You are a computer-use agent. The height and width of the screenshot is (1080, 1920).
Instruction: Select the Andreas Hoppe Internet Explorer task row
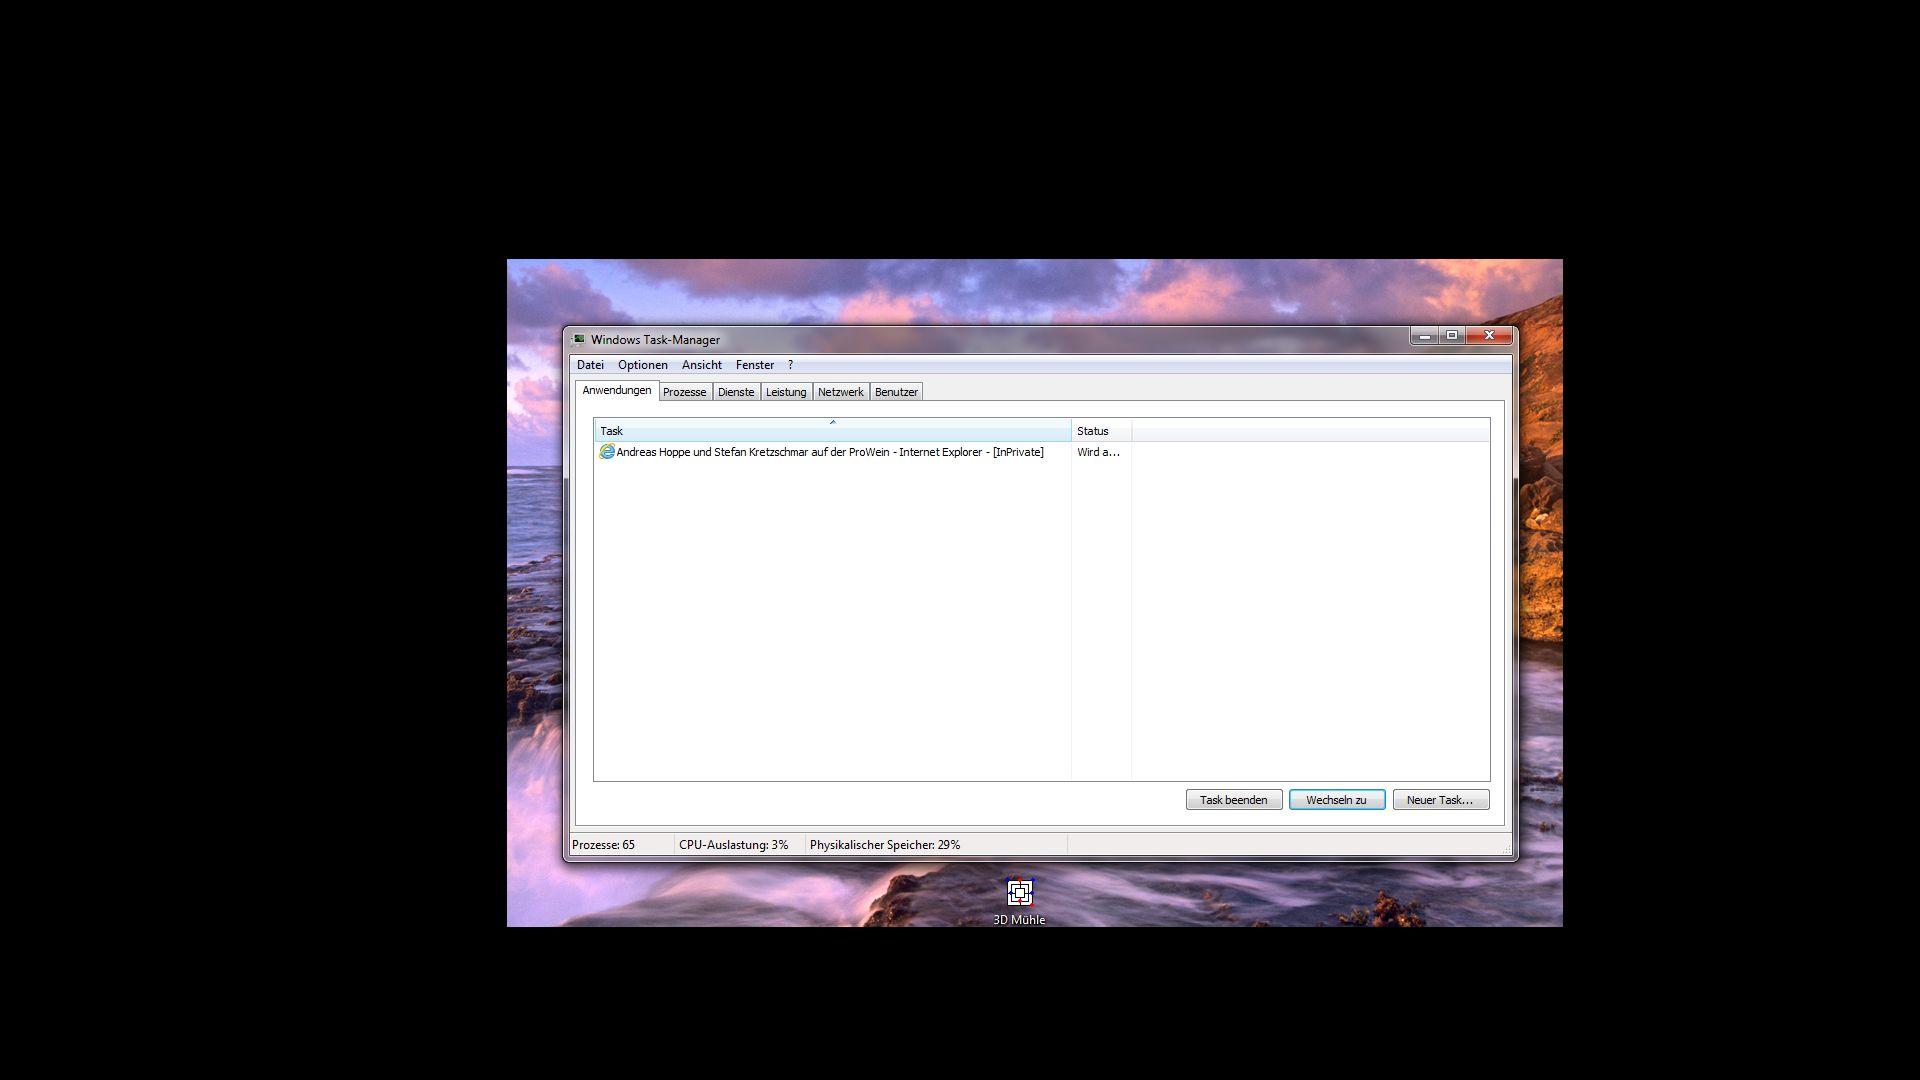tap(829, 452)
